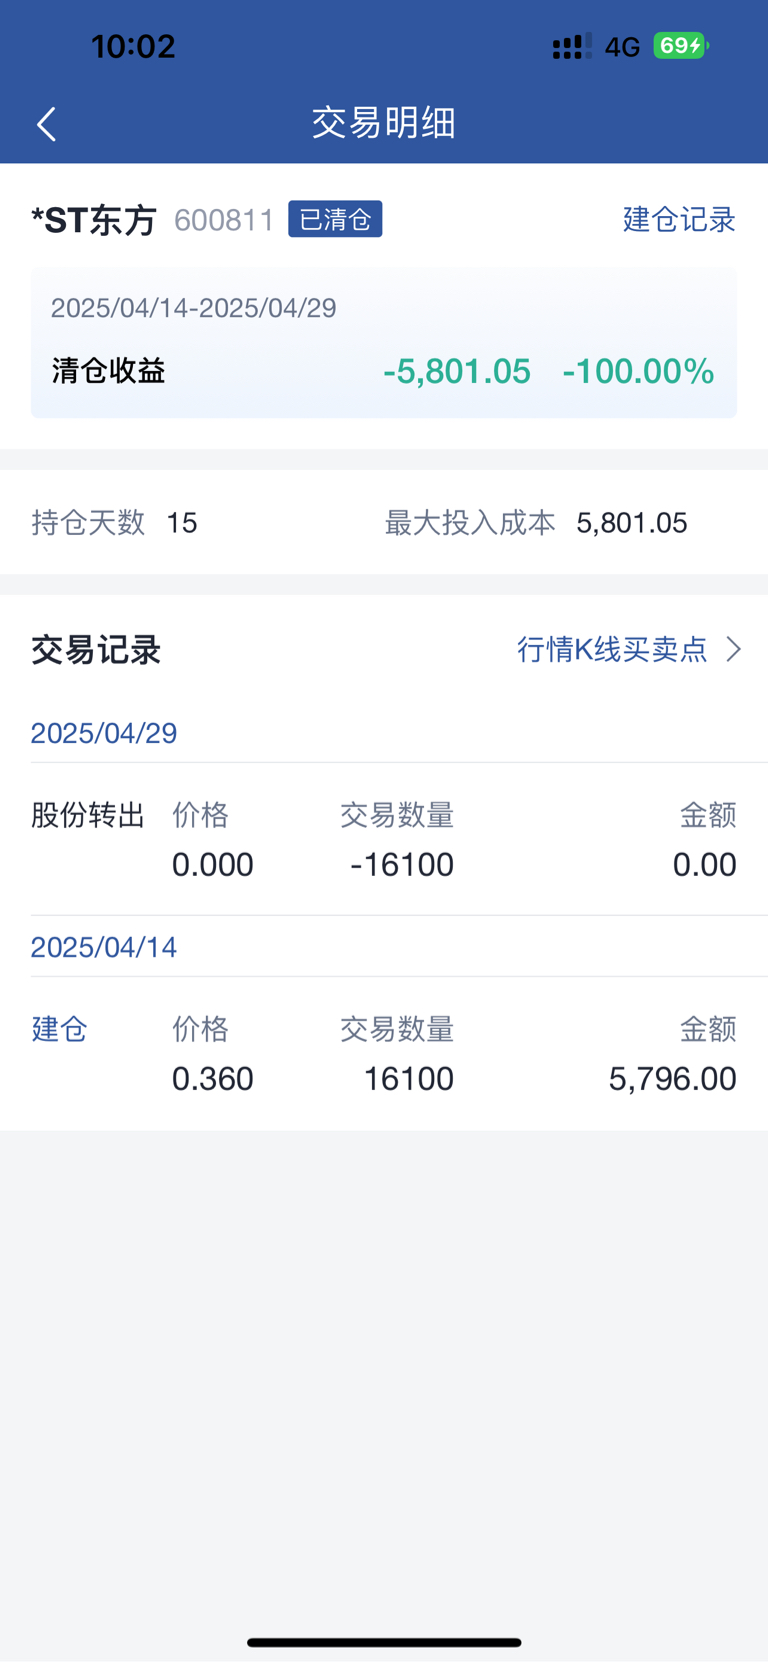The height and width of the screenshot is (1662, 768).
Task: Open the 建仓记录 link
Action: tap(679, 219)
